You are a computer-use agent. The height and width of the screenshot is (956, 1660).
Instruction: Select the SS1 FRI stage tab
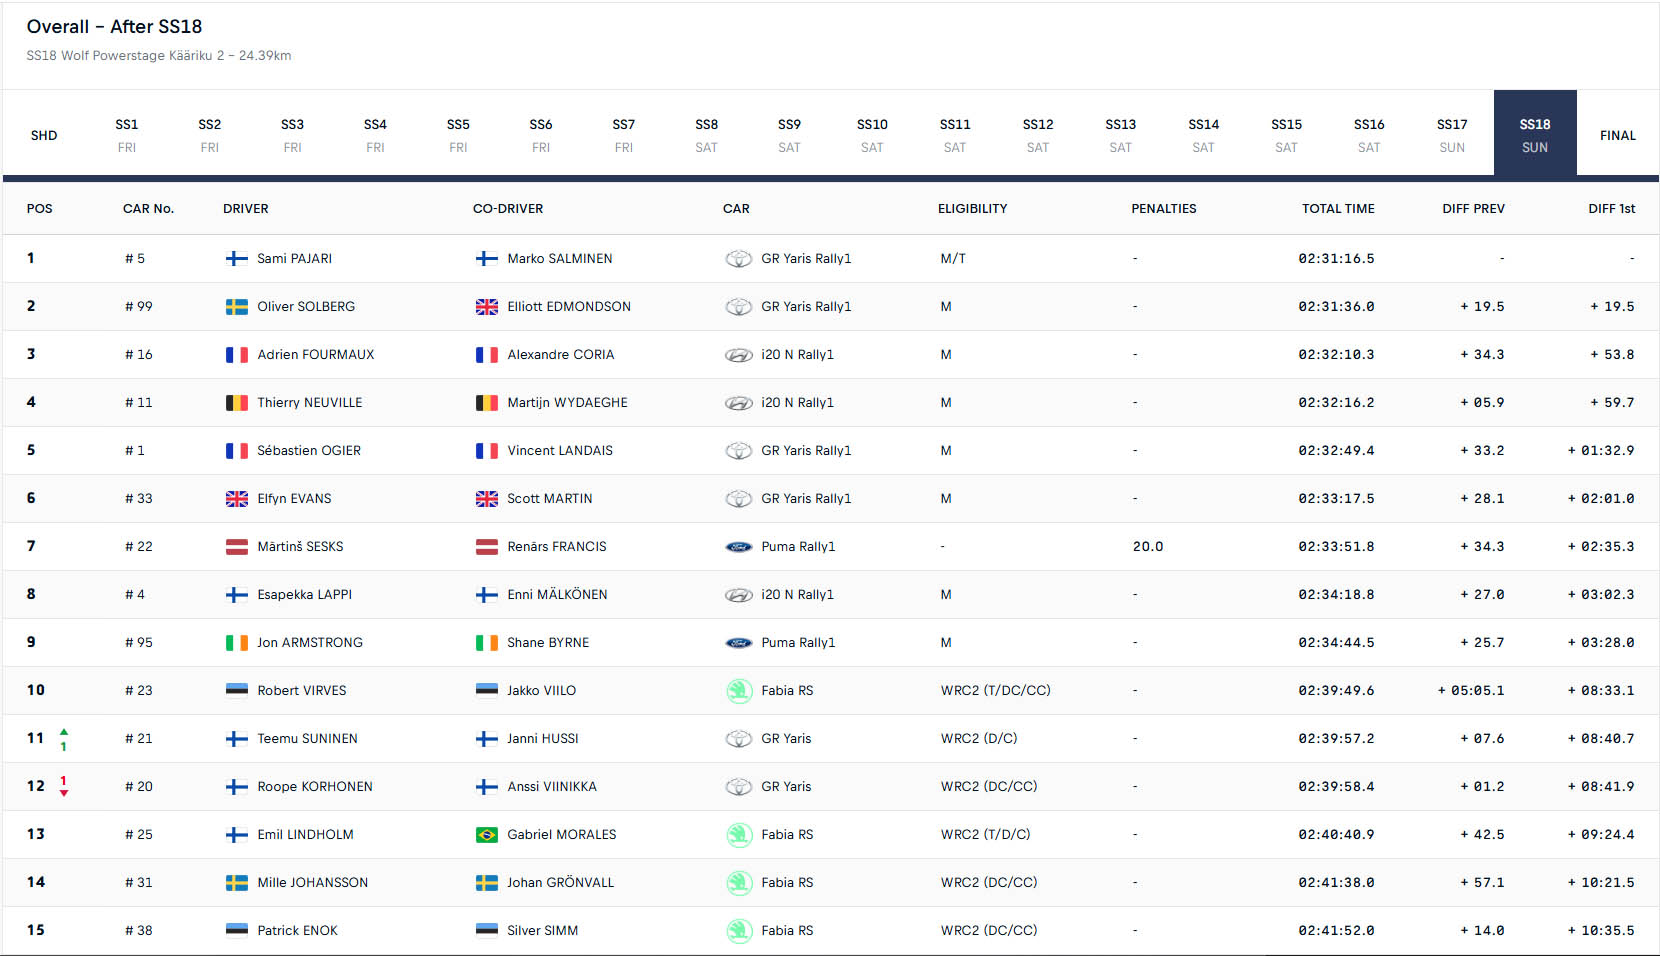click(127, 135)
